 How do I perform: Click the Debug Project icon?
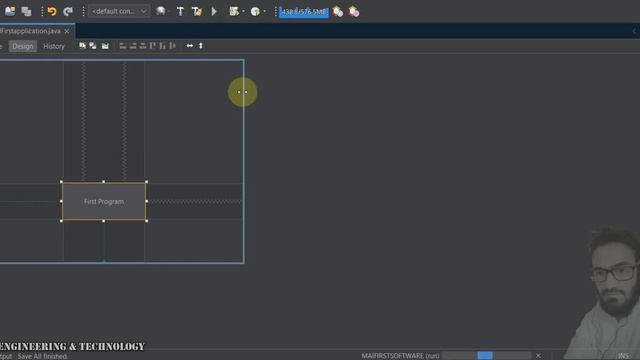tap(234, 11)
